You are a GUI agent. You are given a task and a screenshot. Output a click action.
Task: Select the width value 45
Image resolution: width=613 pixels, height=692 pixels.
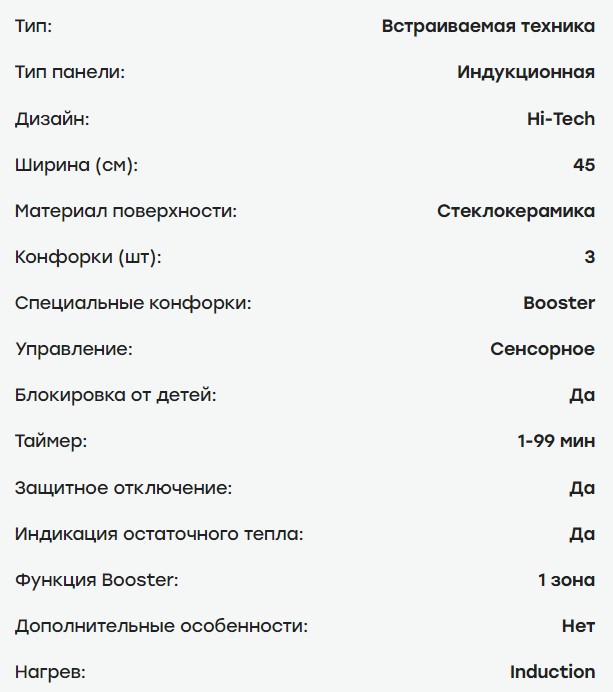pyautogui.click(x=584, y=165)
